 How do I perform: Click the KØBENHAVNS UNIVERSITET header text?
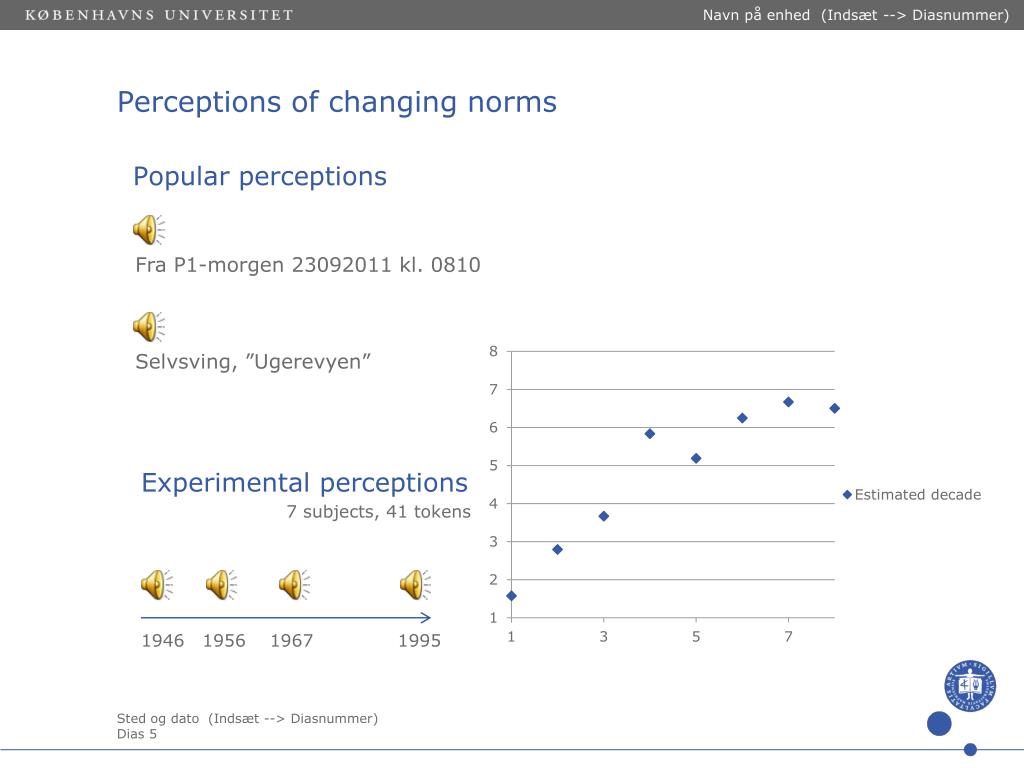click(159, 15)
